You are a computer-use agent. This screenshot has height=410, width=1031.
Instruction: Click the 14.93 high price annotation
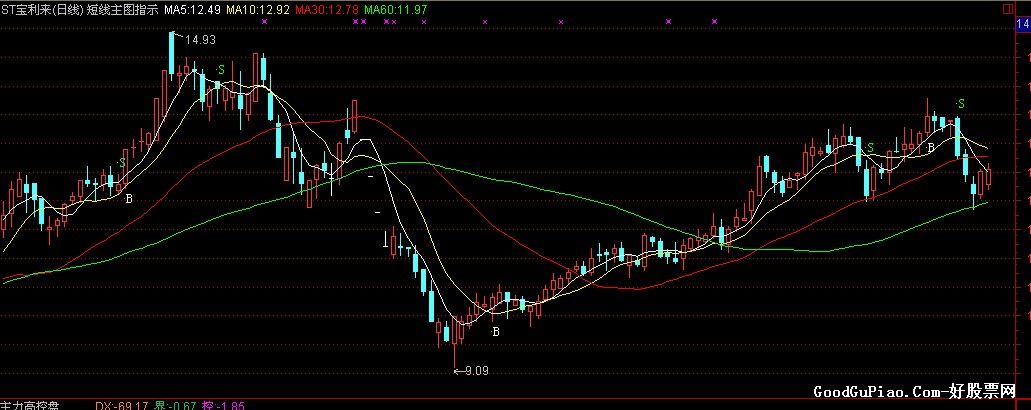(200, 39)
